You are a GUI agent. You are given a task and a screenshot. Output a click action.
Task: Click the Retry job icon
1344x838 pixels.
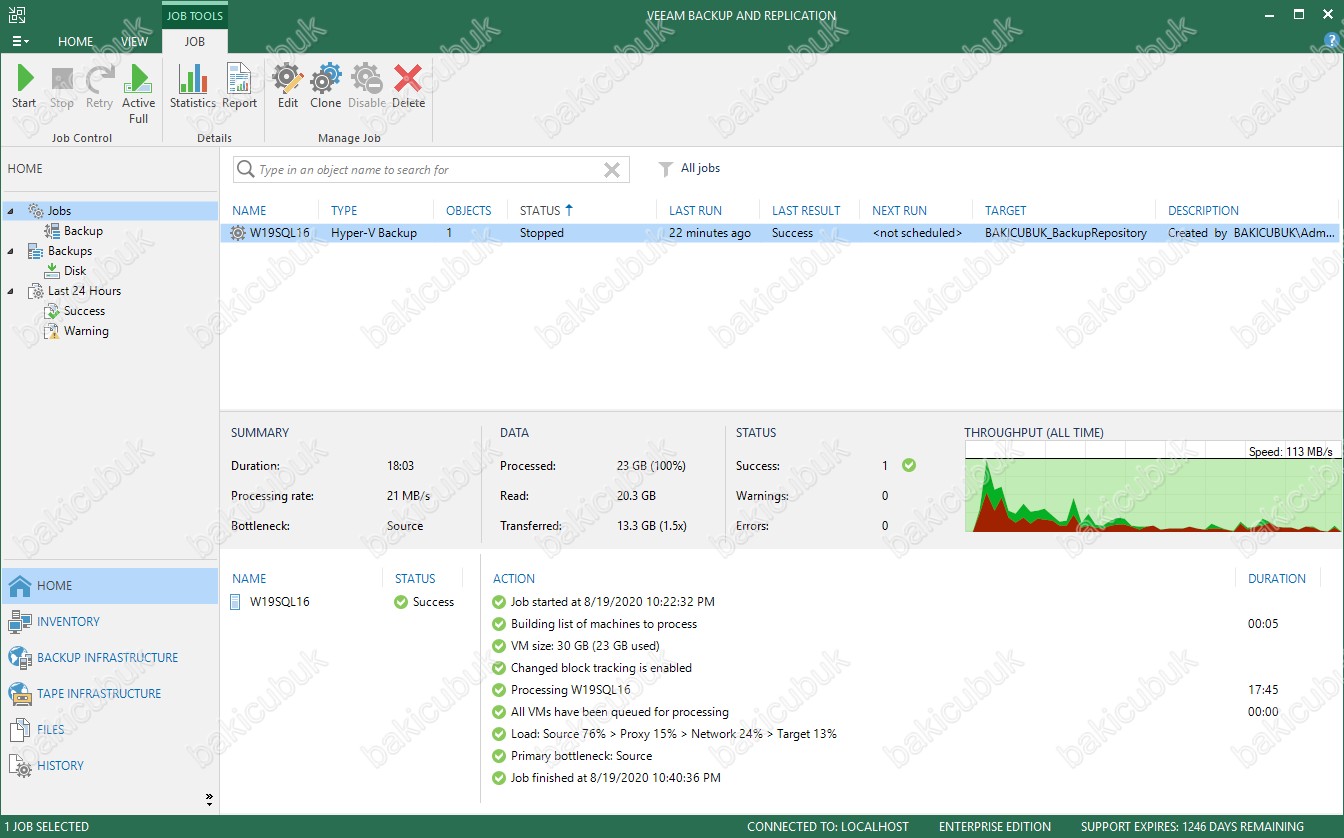[99, 86]
